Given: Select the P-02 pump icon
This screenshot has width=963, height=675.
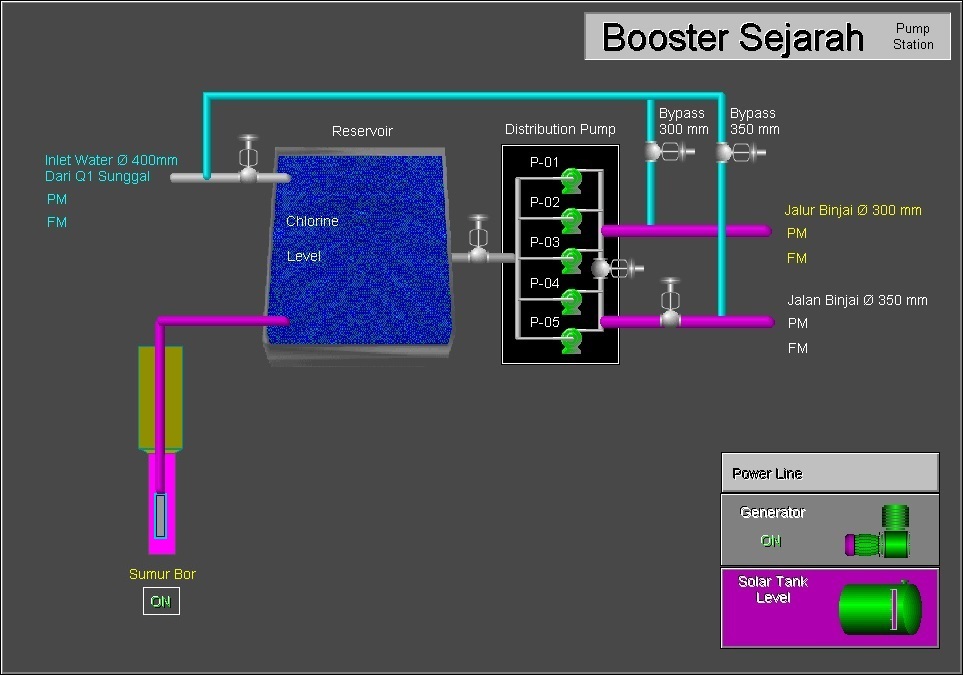Looking at the screenshot, I should pyautogui.click(x=571, y=219).
